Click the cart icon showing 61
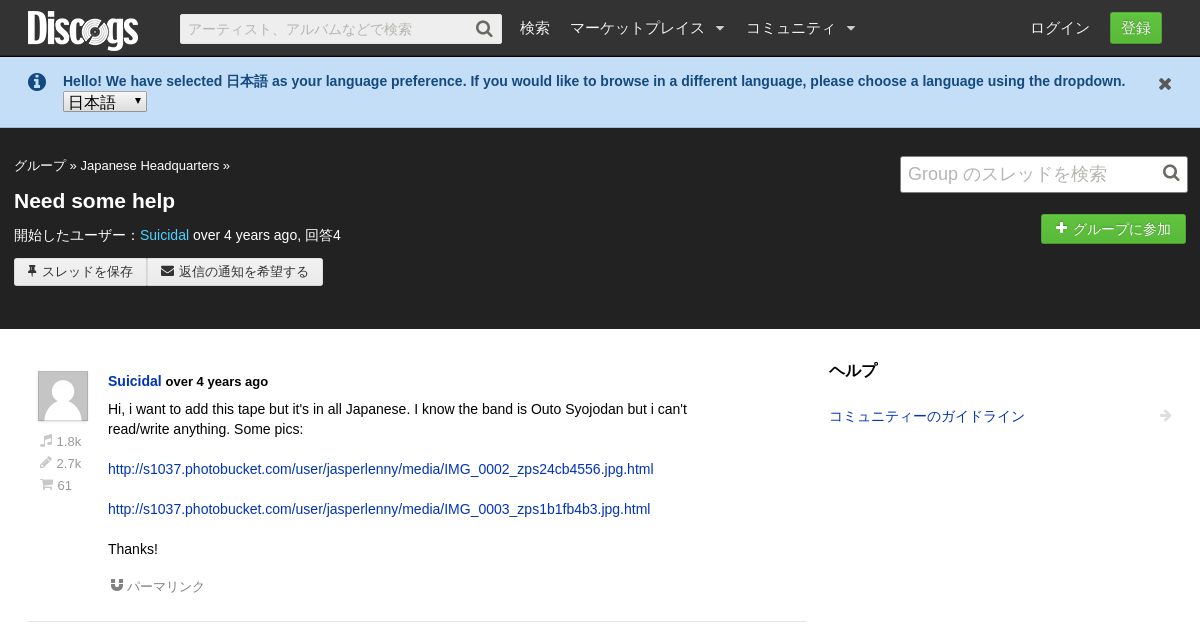Screen dimensions: 1200x630 tap(46, 485)
